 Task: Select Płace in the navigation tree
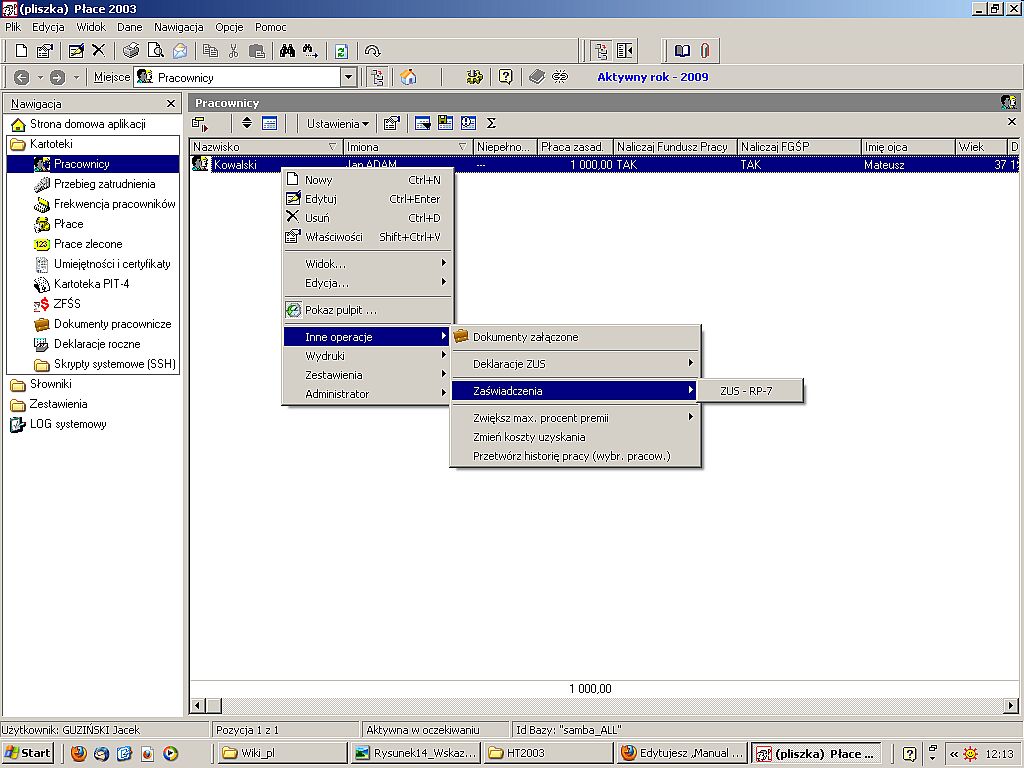click(69, 224)
